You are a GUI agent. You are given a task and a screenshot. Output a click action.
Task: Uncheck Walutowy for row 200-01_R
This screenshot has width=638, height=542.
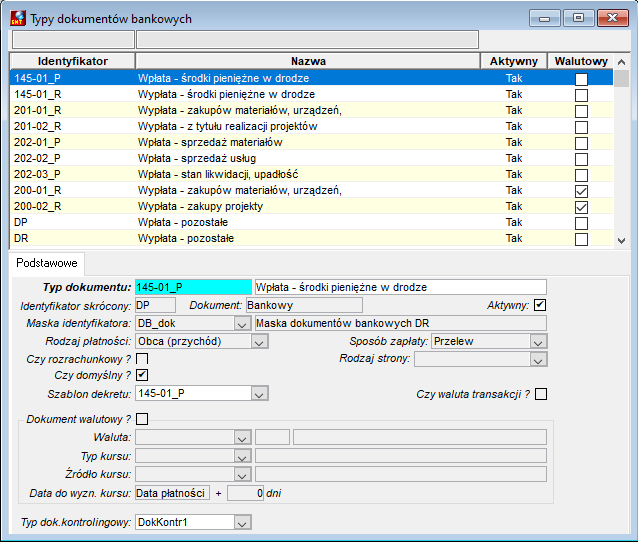(581, 191)
